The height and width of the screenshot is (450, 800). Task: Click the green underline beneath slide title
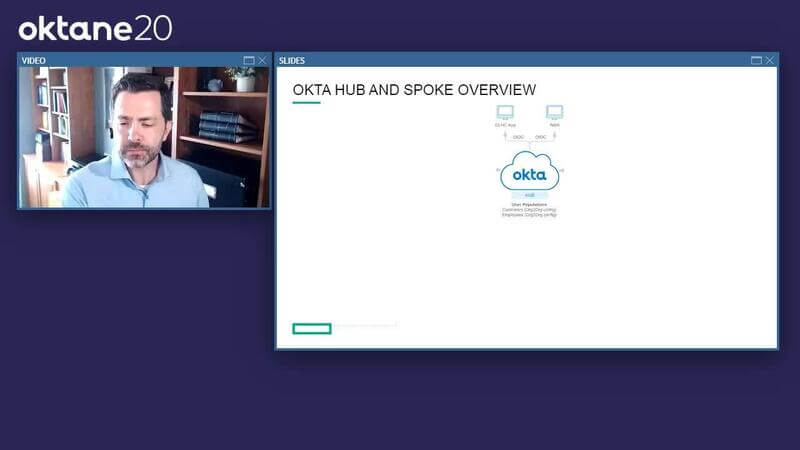306,102
